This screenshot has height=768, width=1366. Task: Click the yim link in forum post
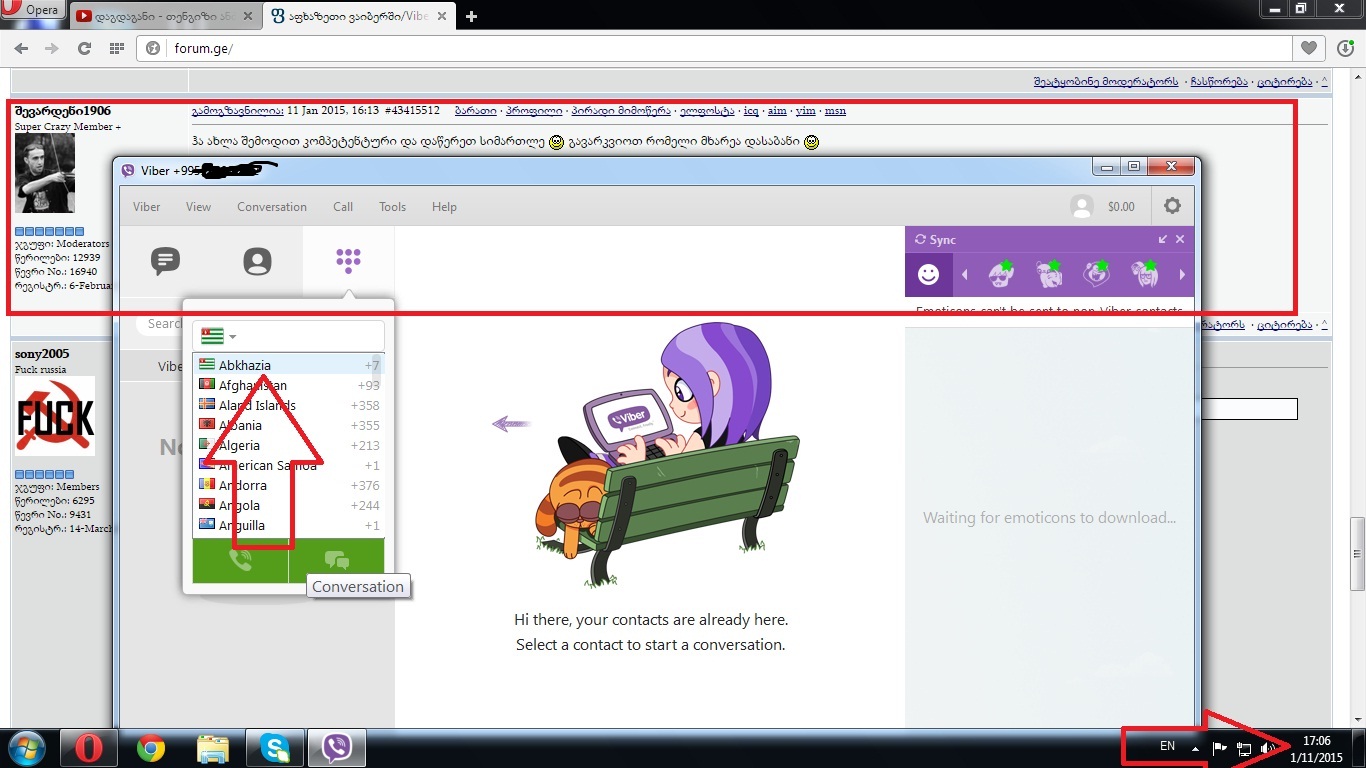[x=805, y=111]
